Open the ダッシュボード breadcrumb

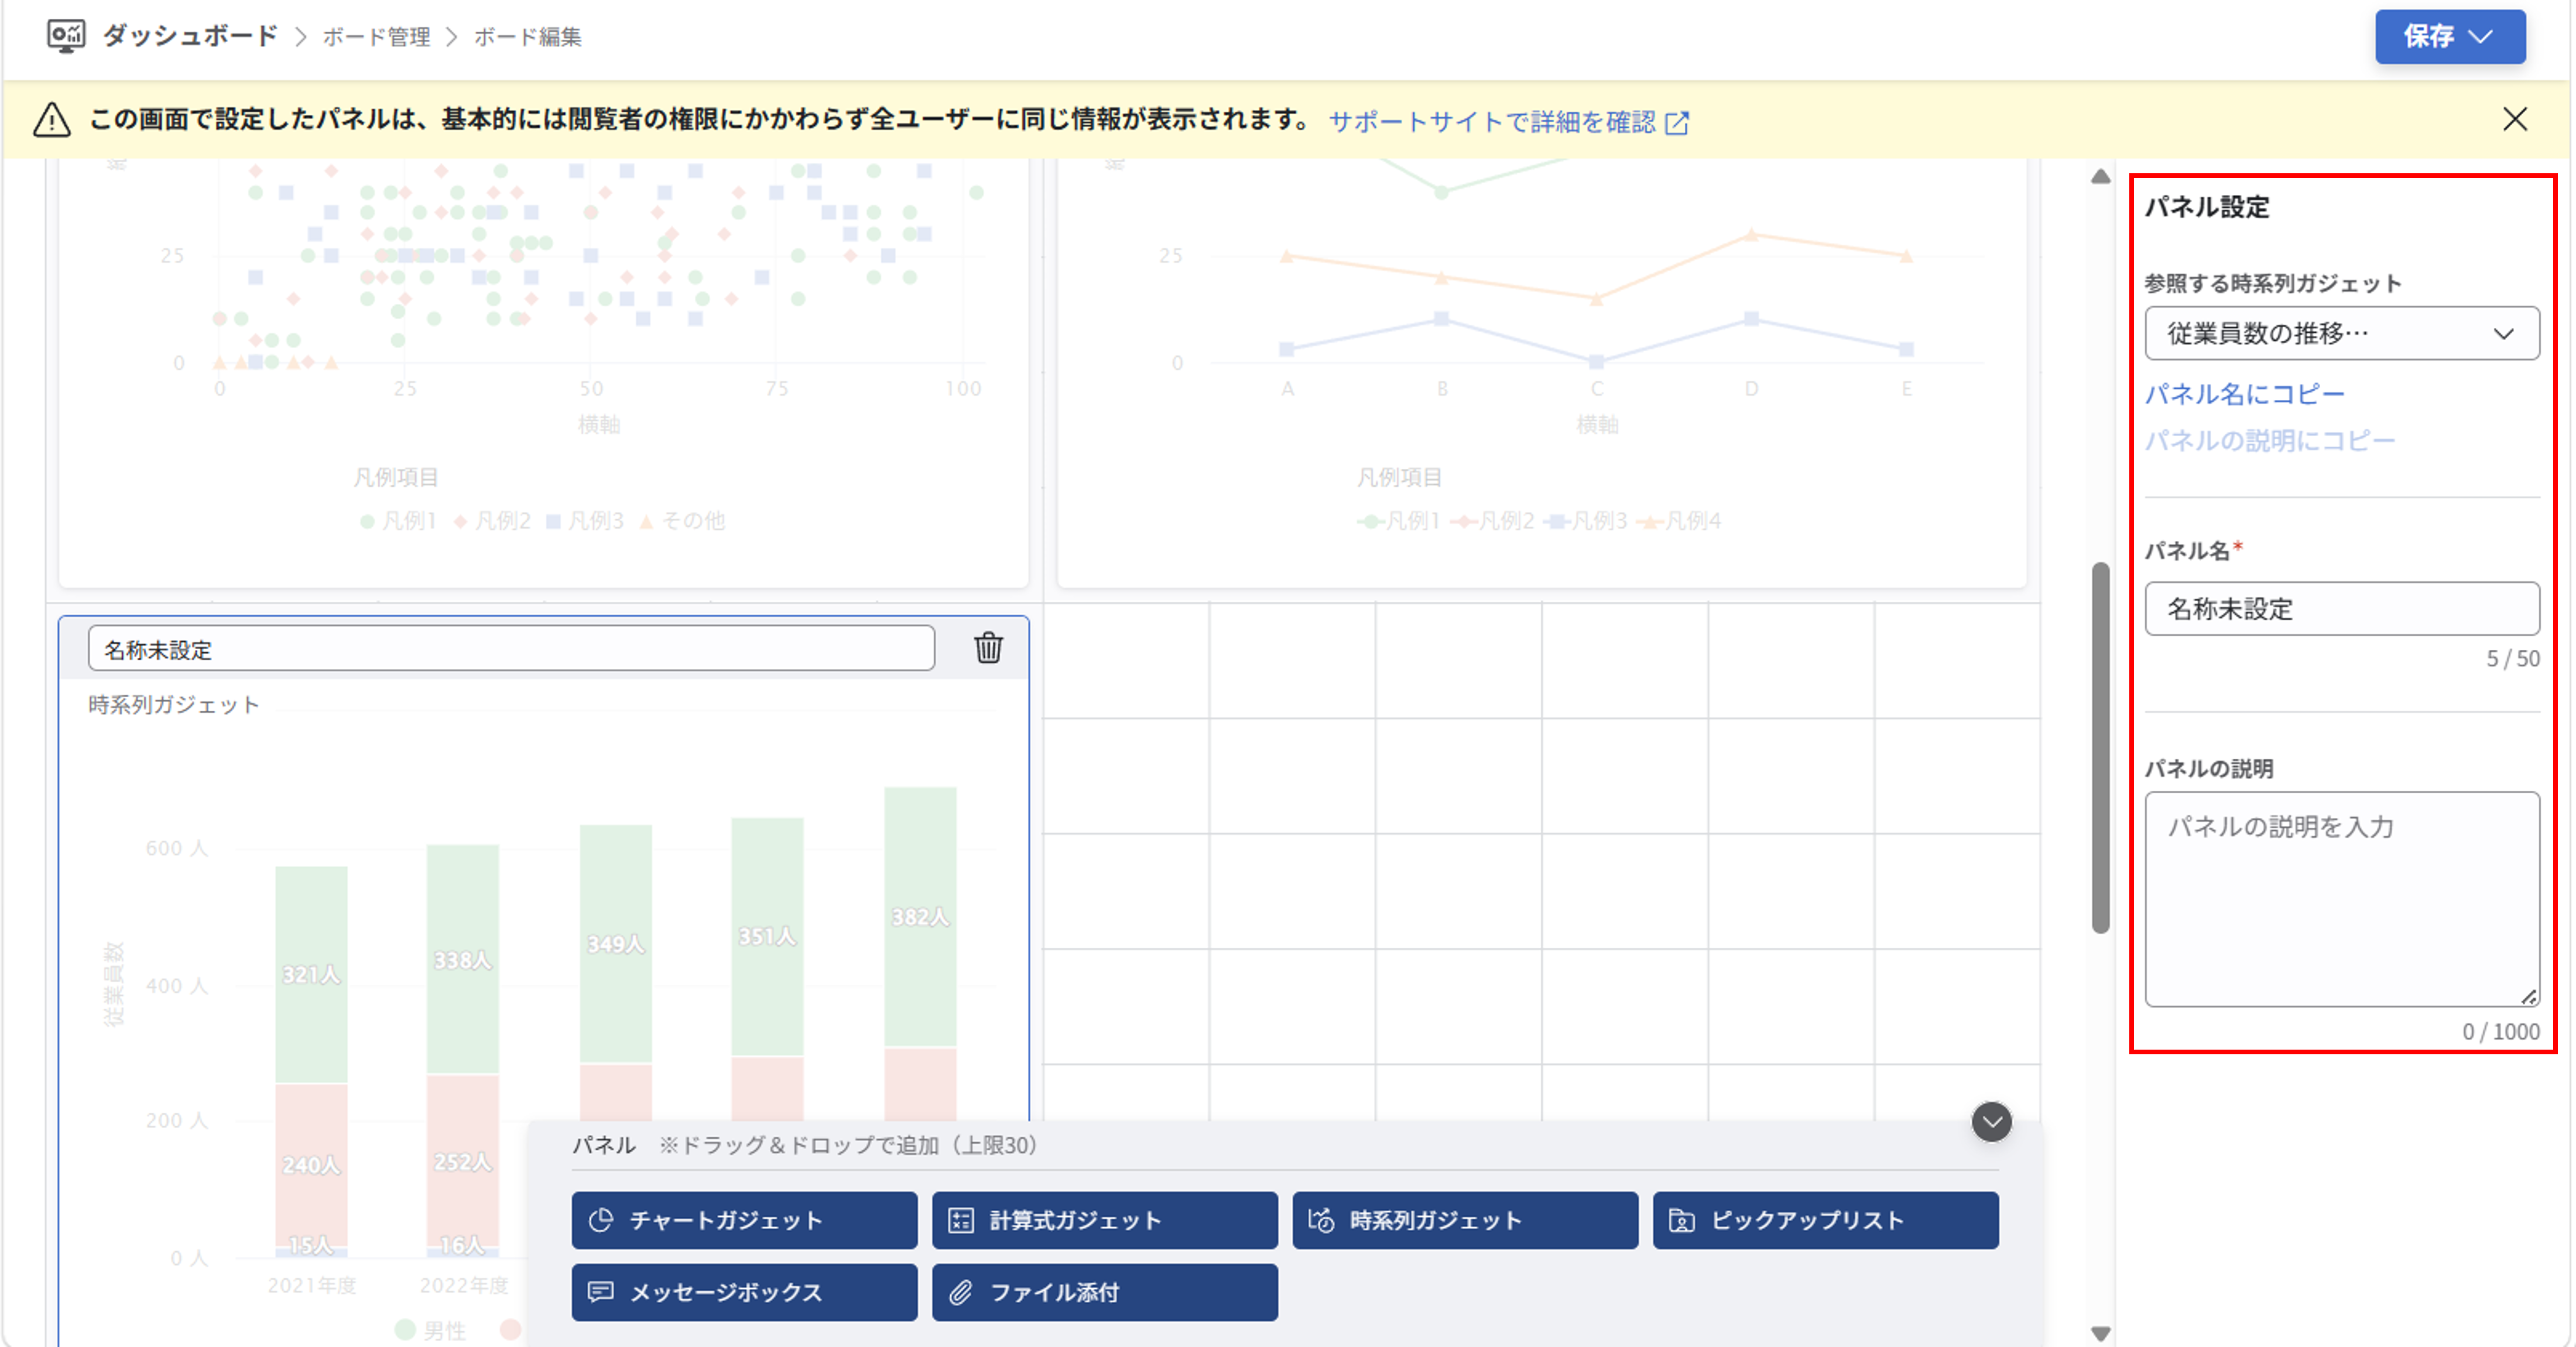[190, 36]
